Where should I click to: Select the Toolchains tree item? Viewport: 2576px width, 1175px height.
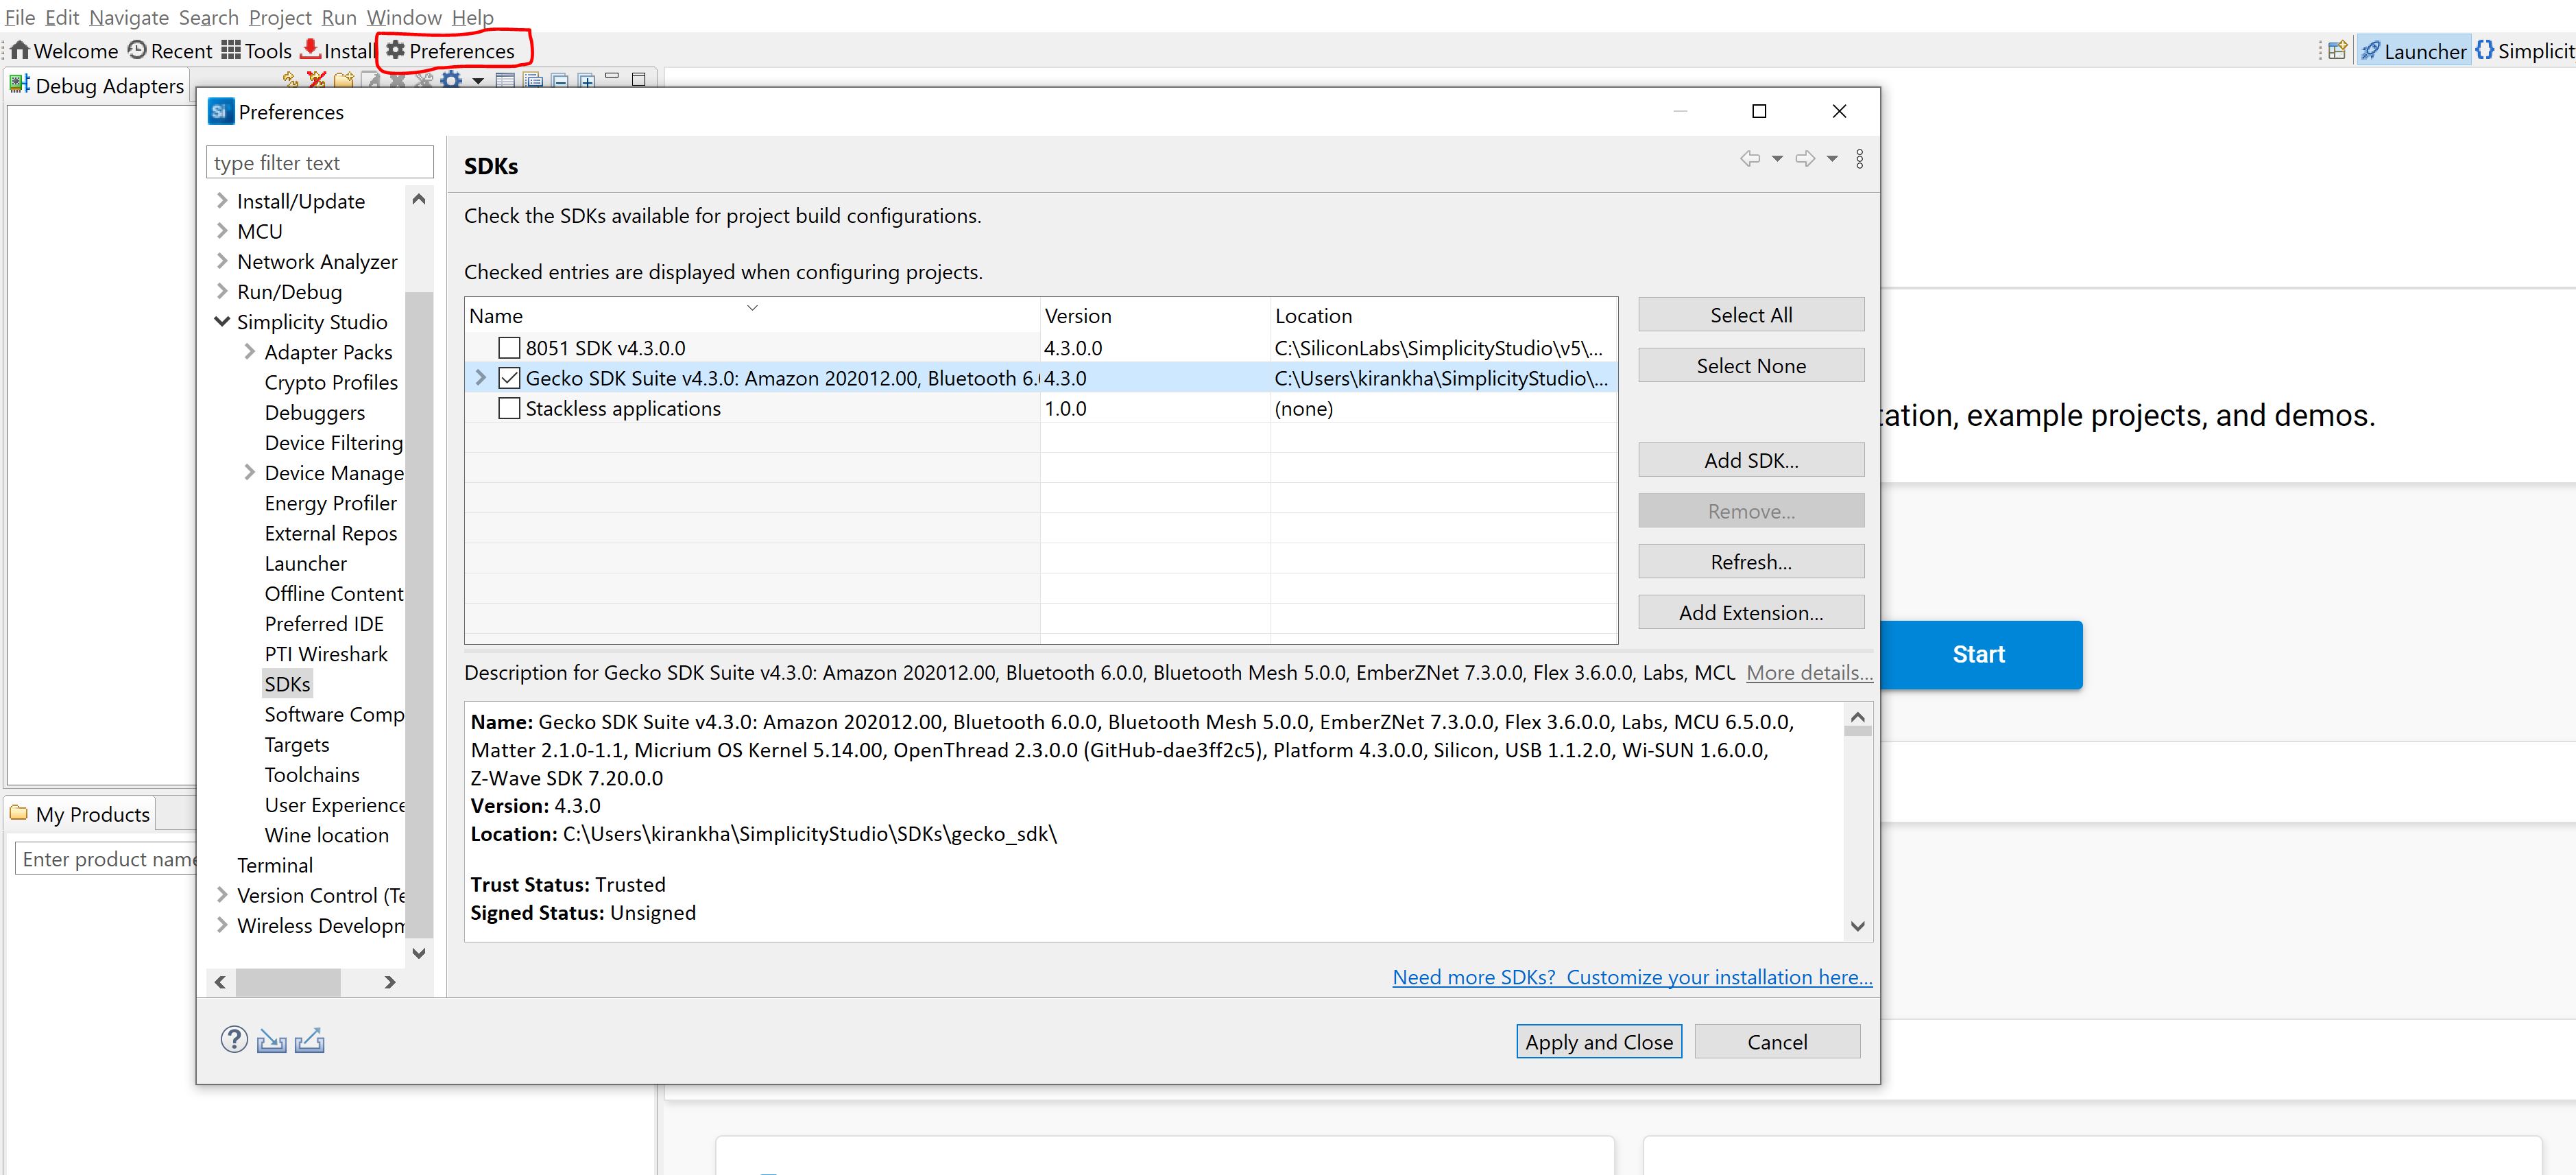312,775
